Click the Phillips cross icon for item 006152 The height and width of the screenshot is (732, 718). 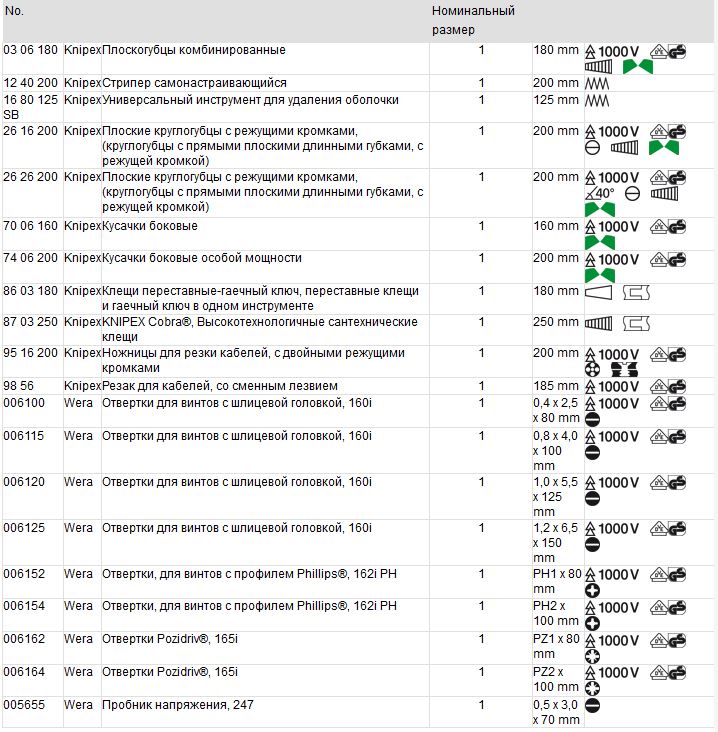click(x=592, y=591)
